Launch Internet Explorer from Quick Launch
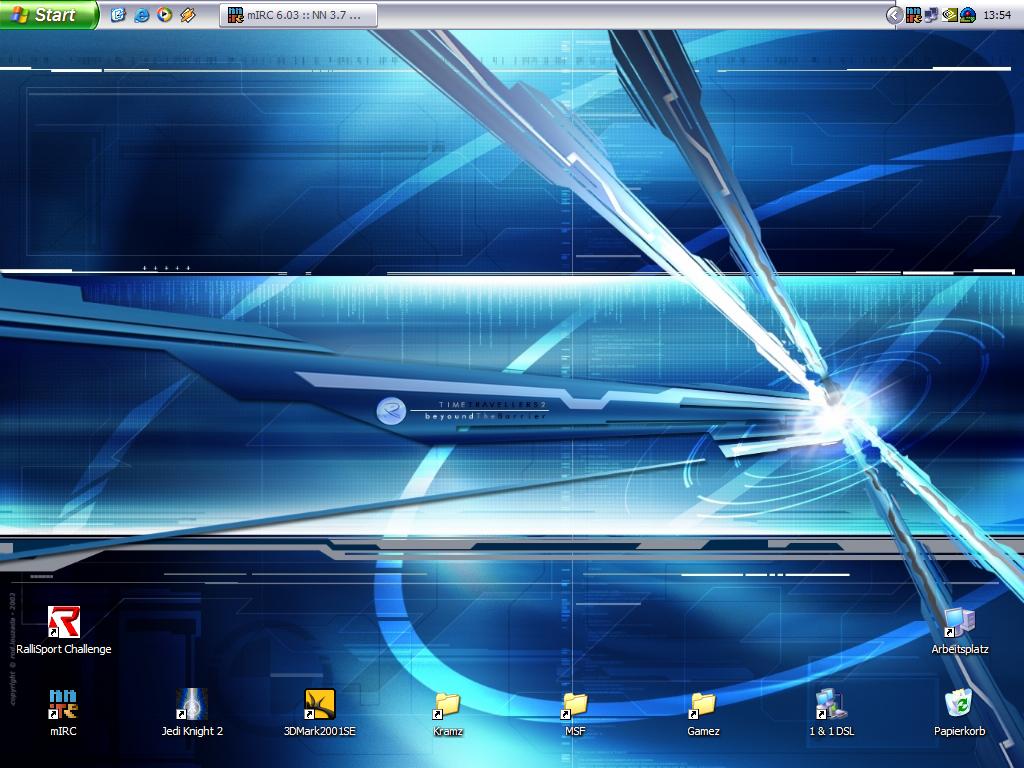Screen dimensions: 1024x768 click(x=142, y=15)
